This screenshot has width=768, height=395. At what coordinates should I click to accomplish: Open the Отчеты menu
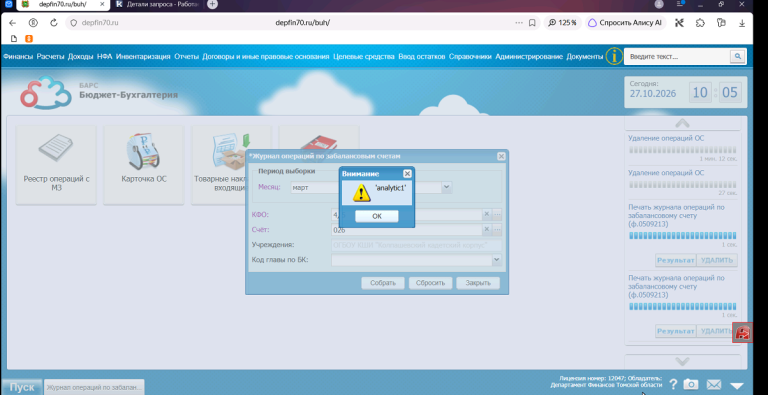click(186, 56)
